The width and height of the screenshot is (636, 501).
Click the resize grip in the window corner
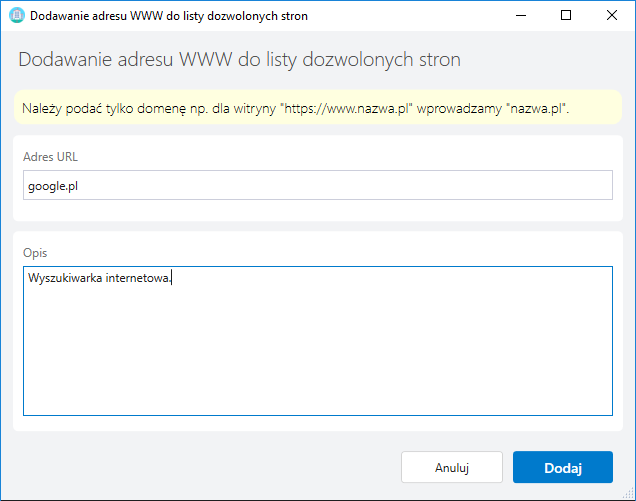[x=629, y=494]
